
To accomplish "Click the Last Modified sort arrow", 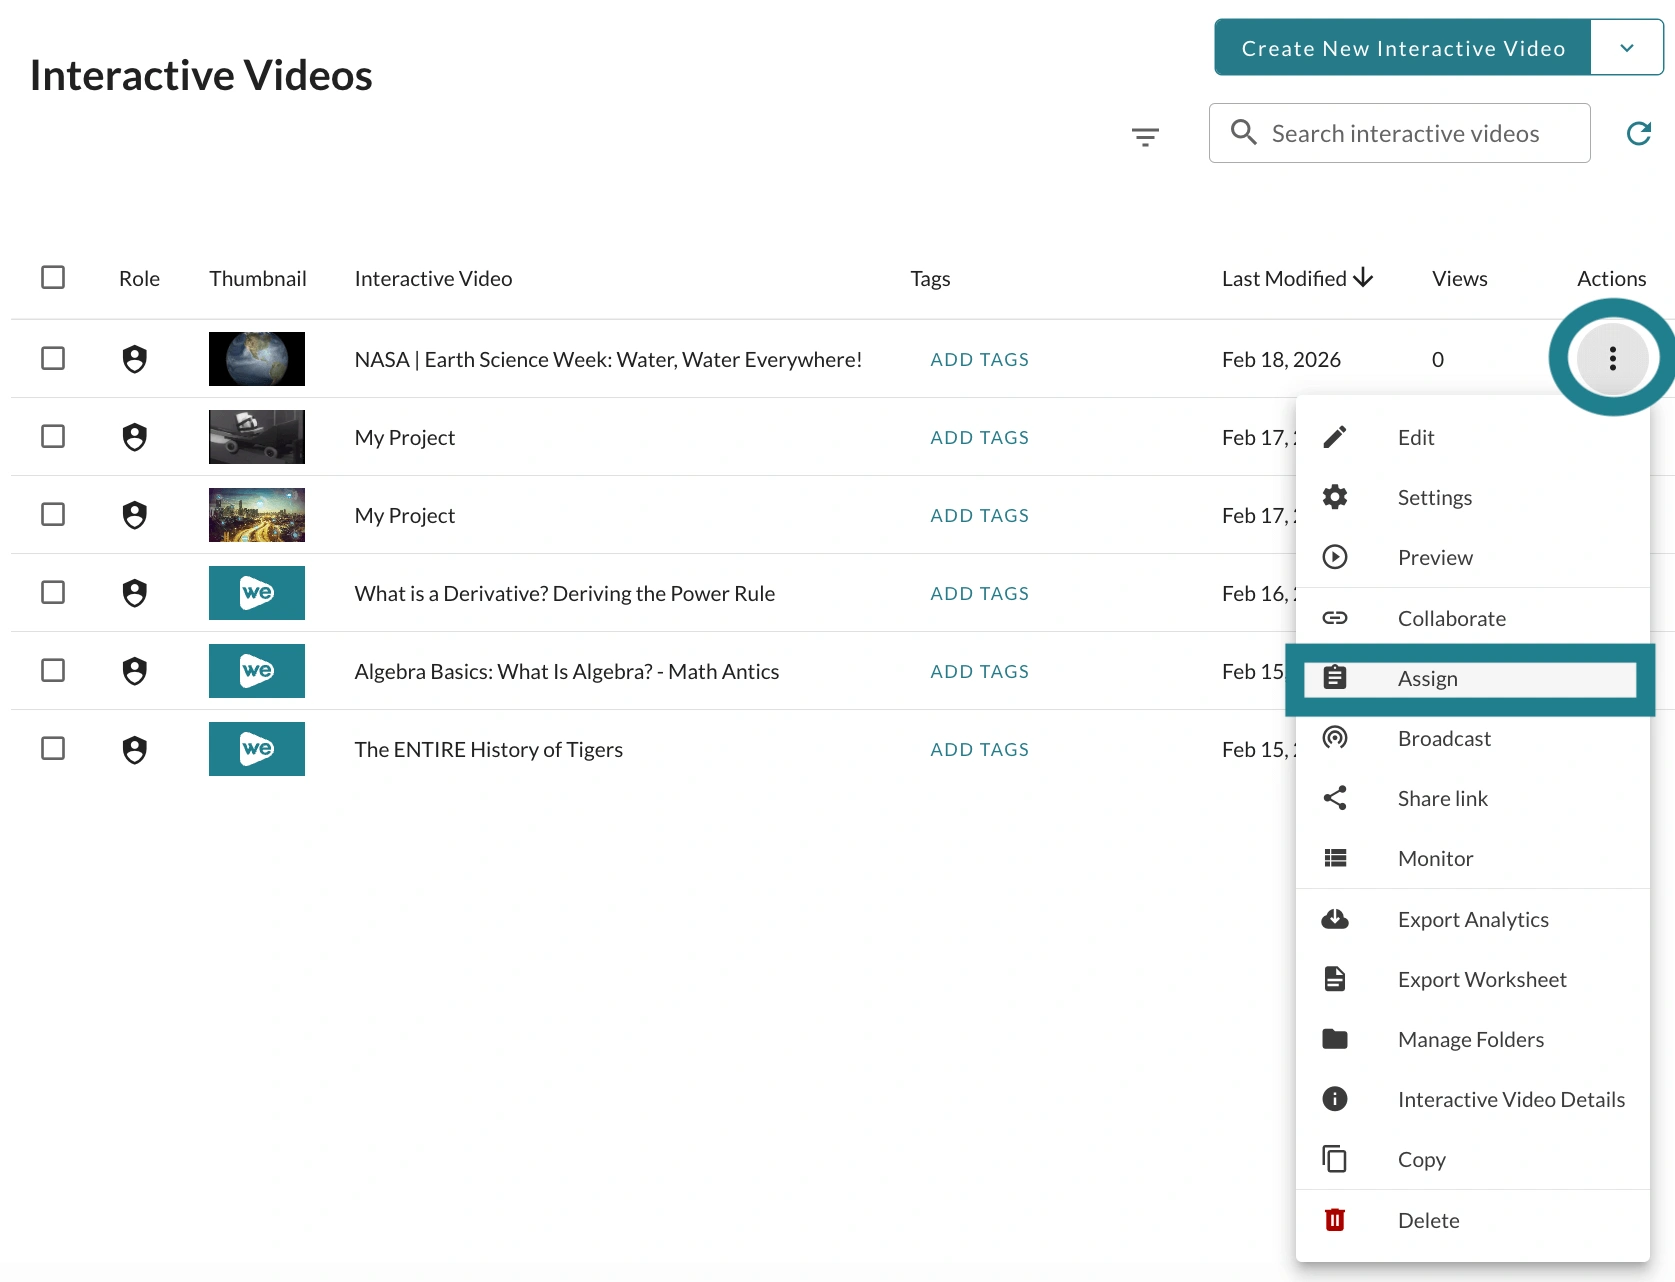I will pos(1363,278).
